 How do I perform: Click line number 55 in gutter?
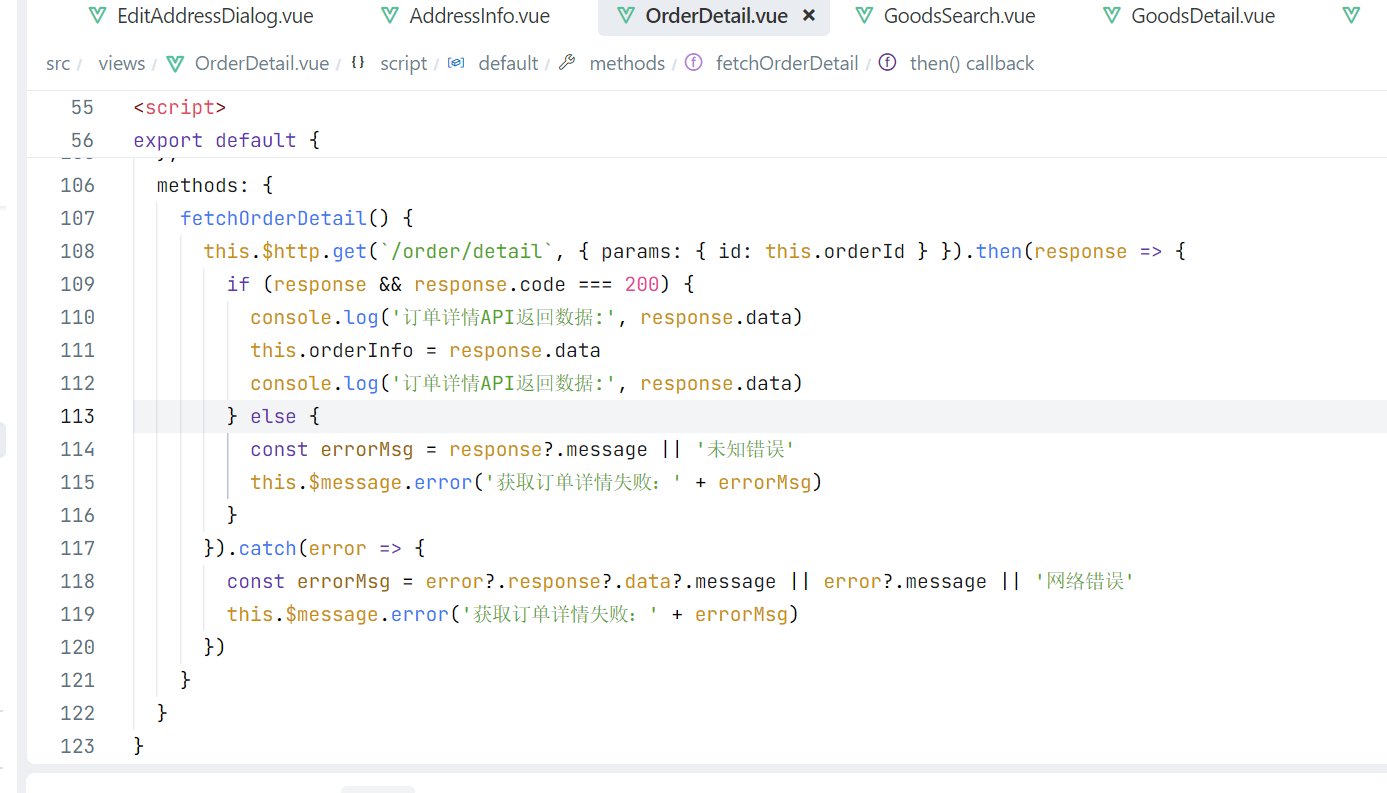pyautogui.click(x=82, y=107)
